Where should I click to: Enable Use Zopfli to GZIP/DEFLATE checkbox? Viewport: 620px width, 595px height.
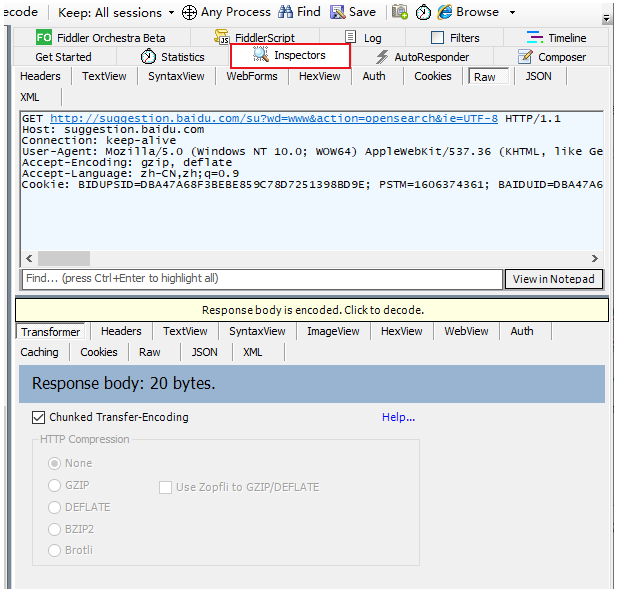tap(165, 487)
